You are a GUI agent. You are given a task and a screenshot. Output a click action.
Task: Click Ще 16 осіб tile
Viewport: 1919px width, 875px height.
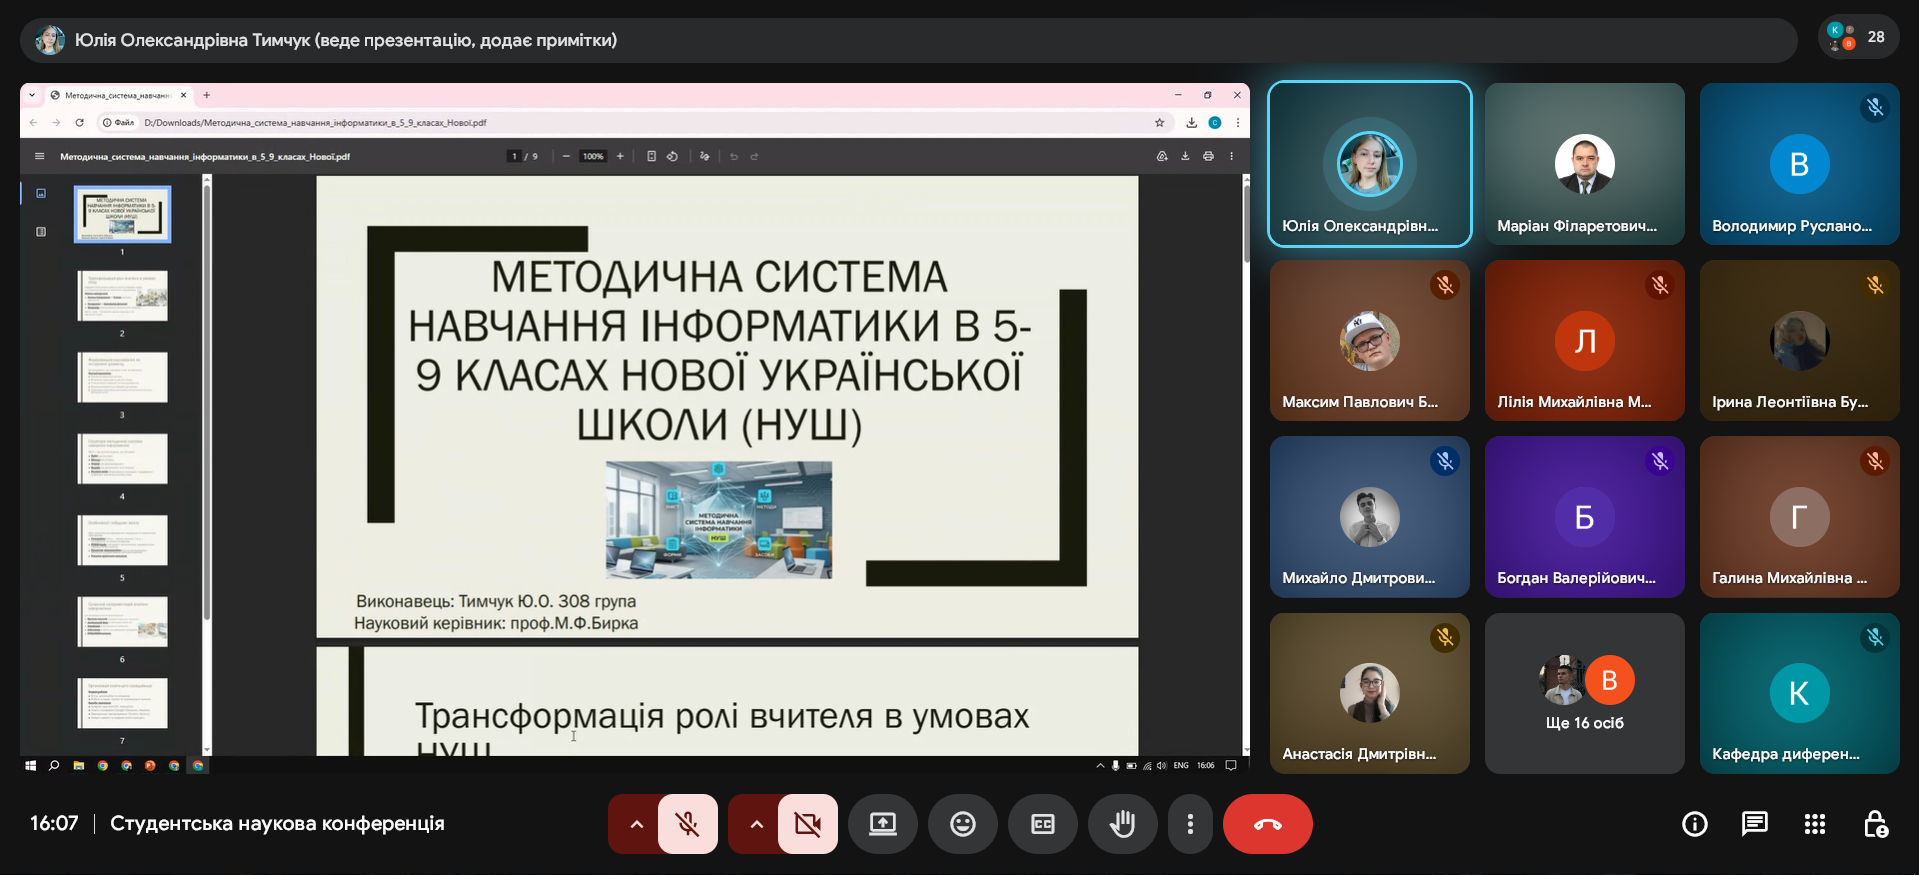click(x=1585, y=693)
